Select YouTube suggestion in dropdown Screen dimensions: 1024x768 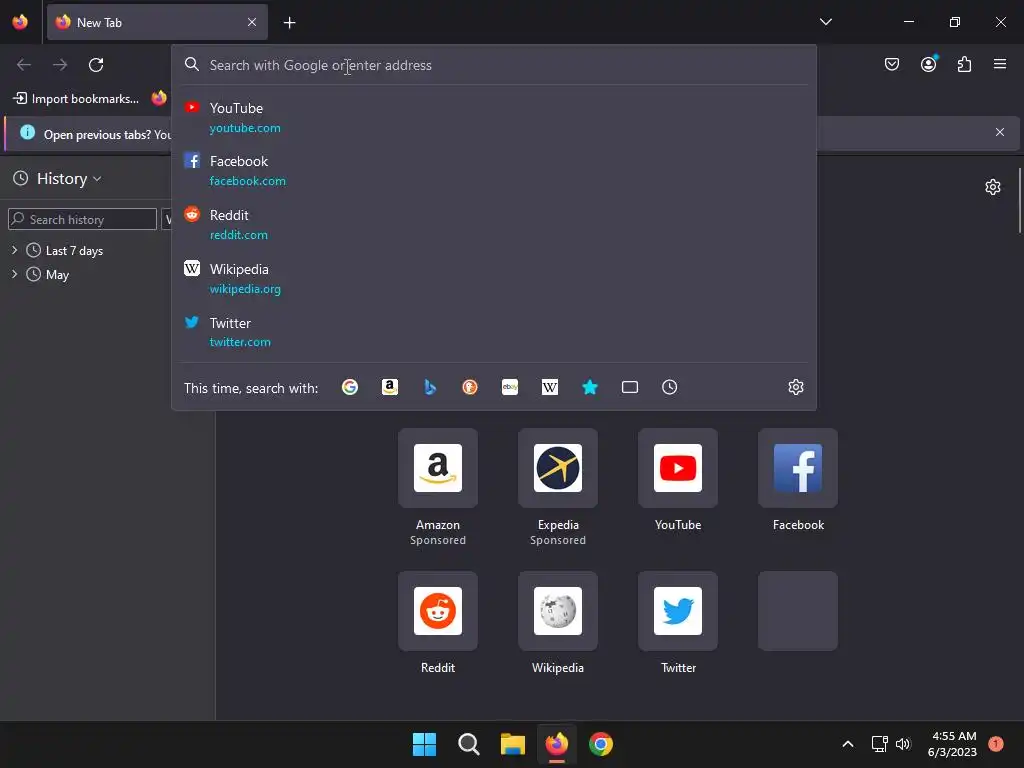coord(494,118)
